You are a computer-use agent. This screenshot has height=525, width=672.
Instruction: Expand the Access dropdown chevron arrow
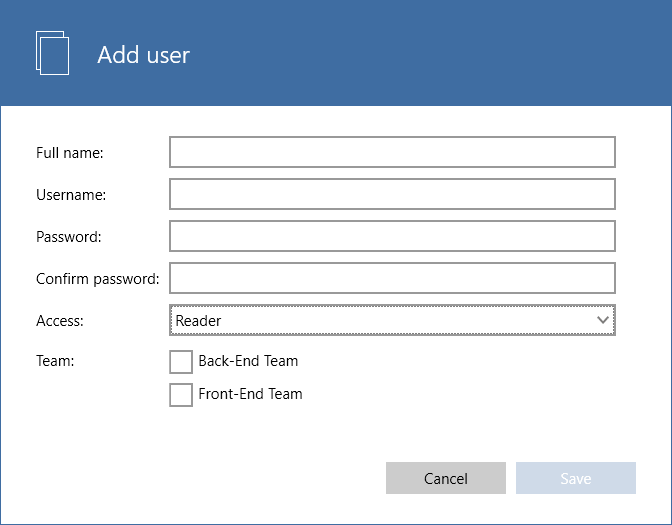pyautogui.click(x=603, y=320)
